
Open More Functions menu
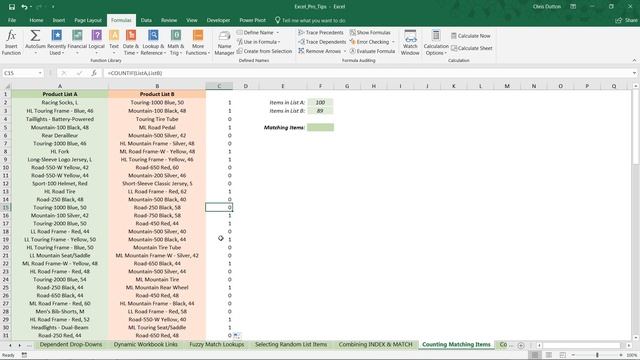coord(198,42)
